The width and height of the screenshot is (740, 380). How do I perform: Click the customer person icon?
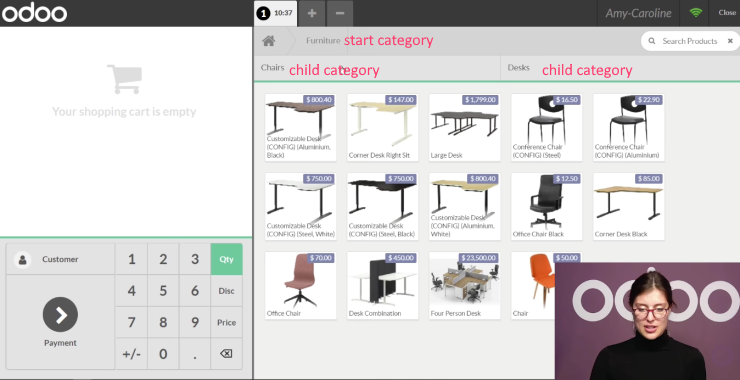pyautogui.click(x=22, y=260)
